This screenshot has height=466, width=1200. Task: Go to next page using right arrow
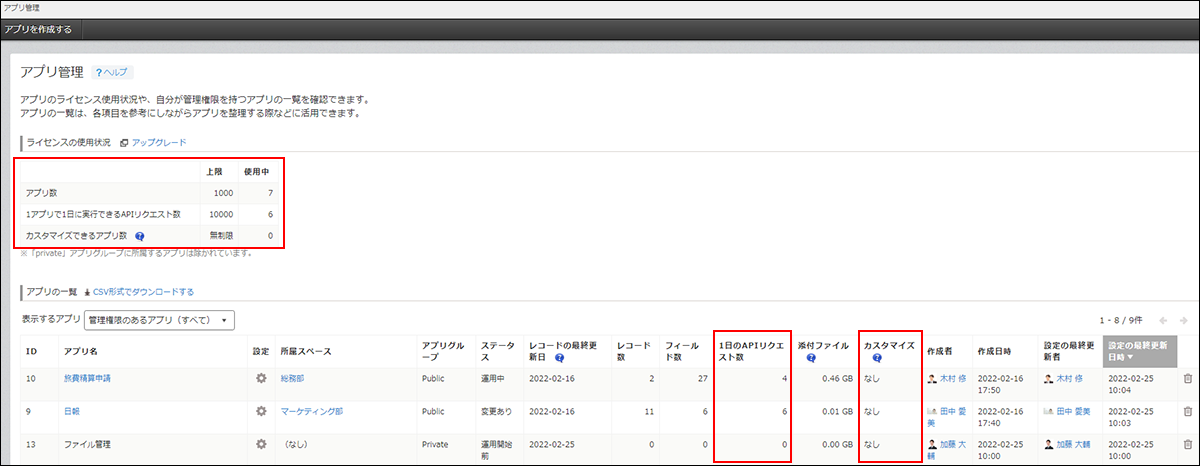tap(1184, 320)
